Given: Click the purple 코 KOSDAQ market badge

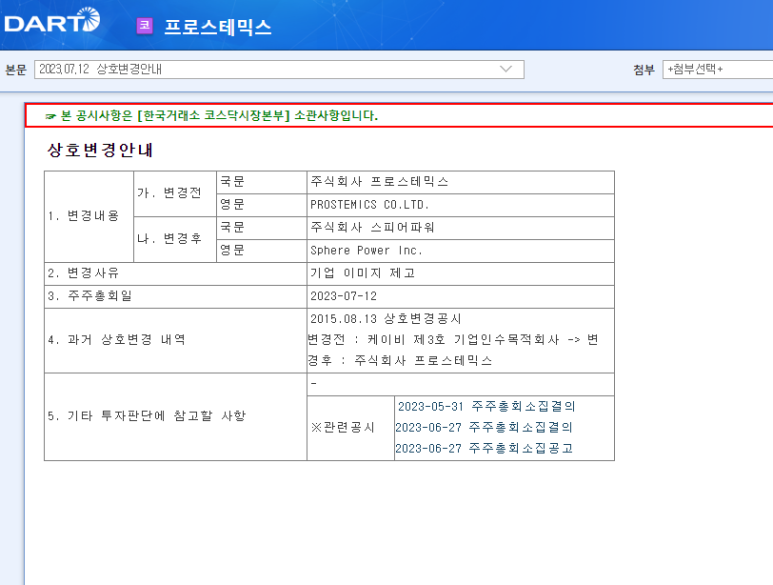Looking at the screenshot, I should tap(144, 26).
